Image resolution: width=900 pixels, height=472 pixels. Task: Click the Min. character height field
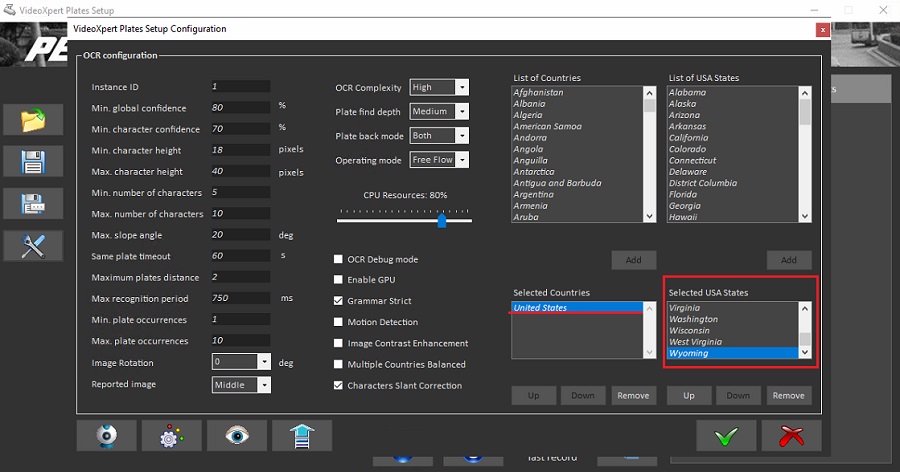(240, 150)
